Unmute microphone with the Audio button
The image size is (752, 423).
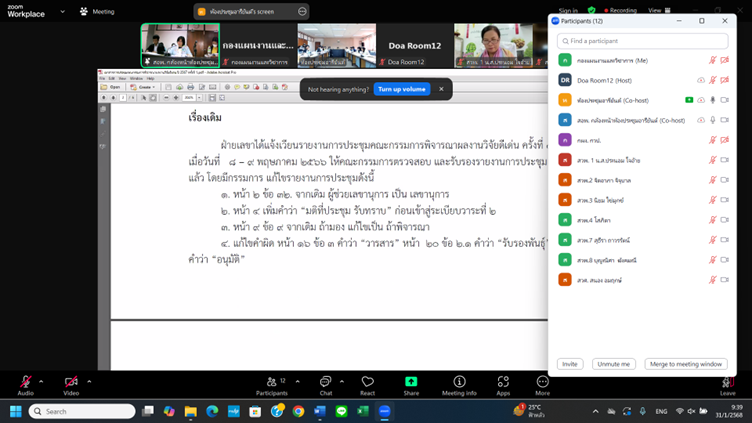[x=25, y=385]
